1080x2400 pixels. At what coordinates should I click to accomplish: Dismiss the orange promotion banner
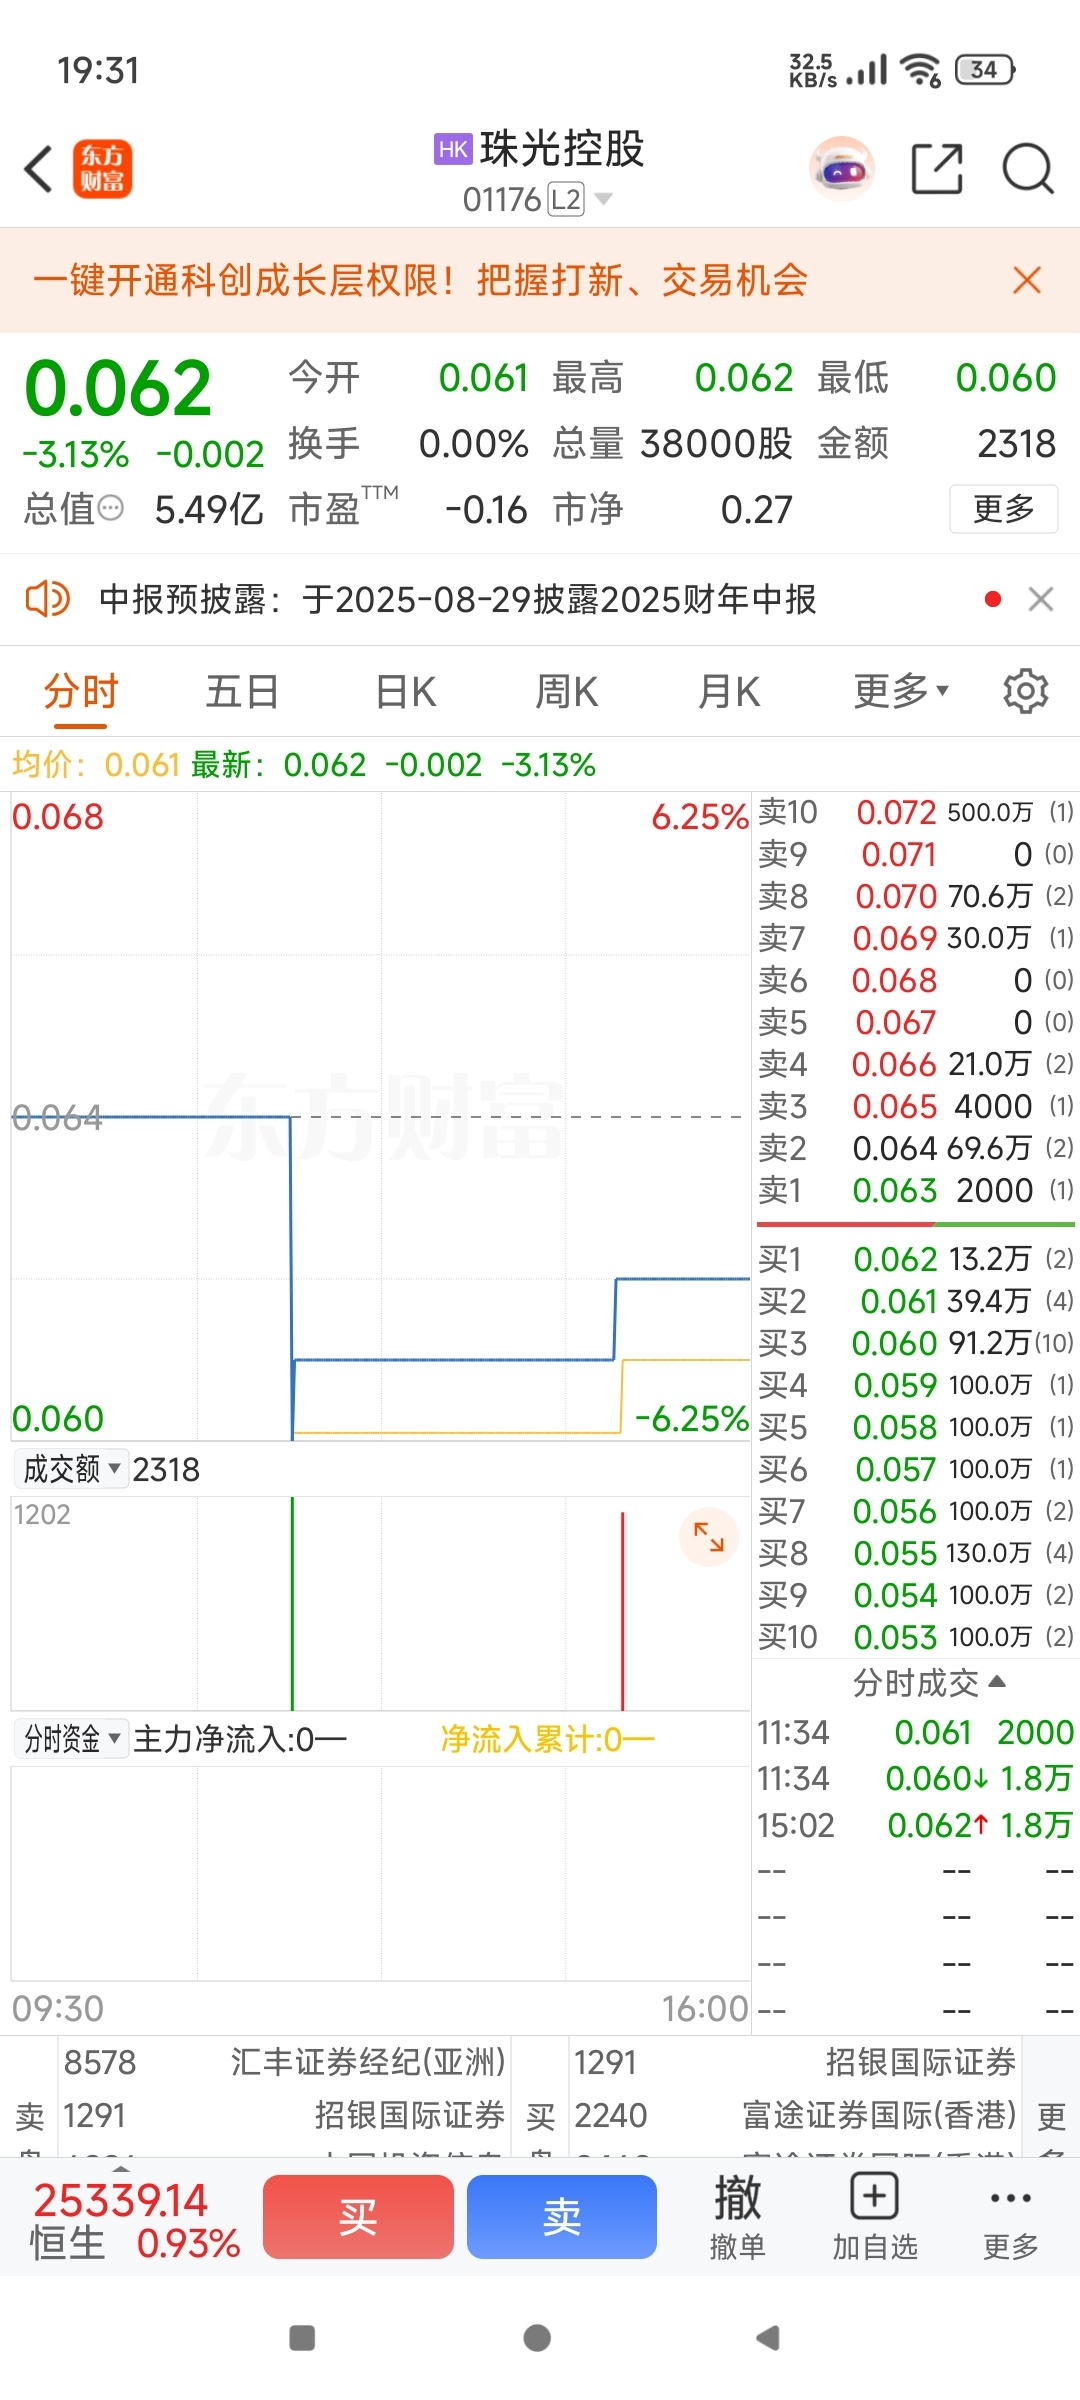[x=1027, y=280]
